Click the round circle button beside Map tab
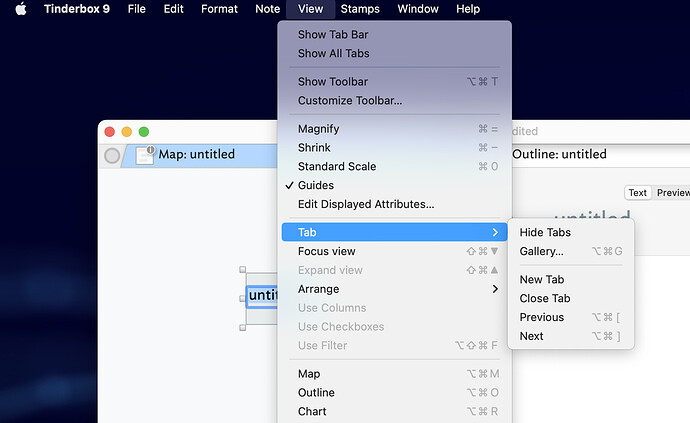690x423 pixels. tap(112, 156)
